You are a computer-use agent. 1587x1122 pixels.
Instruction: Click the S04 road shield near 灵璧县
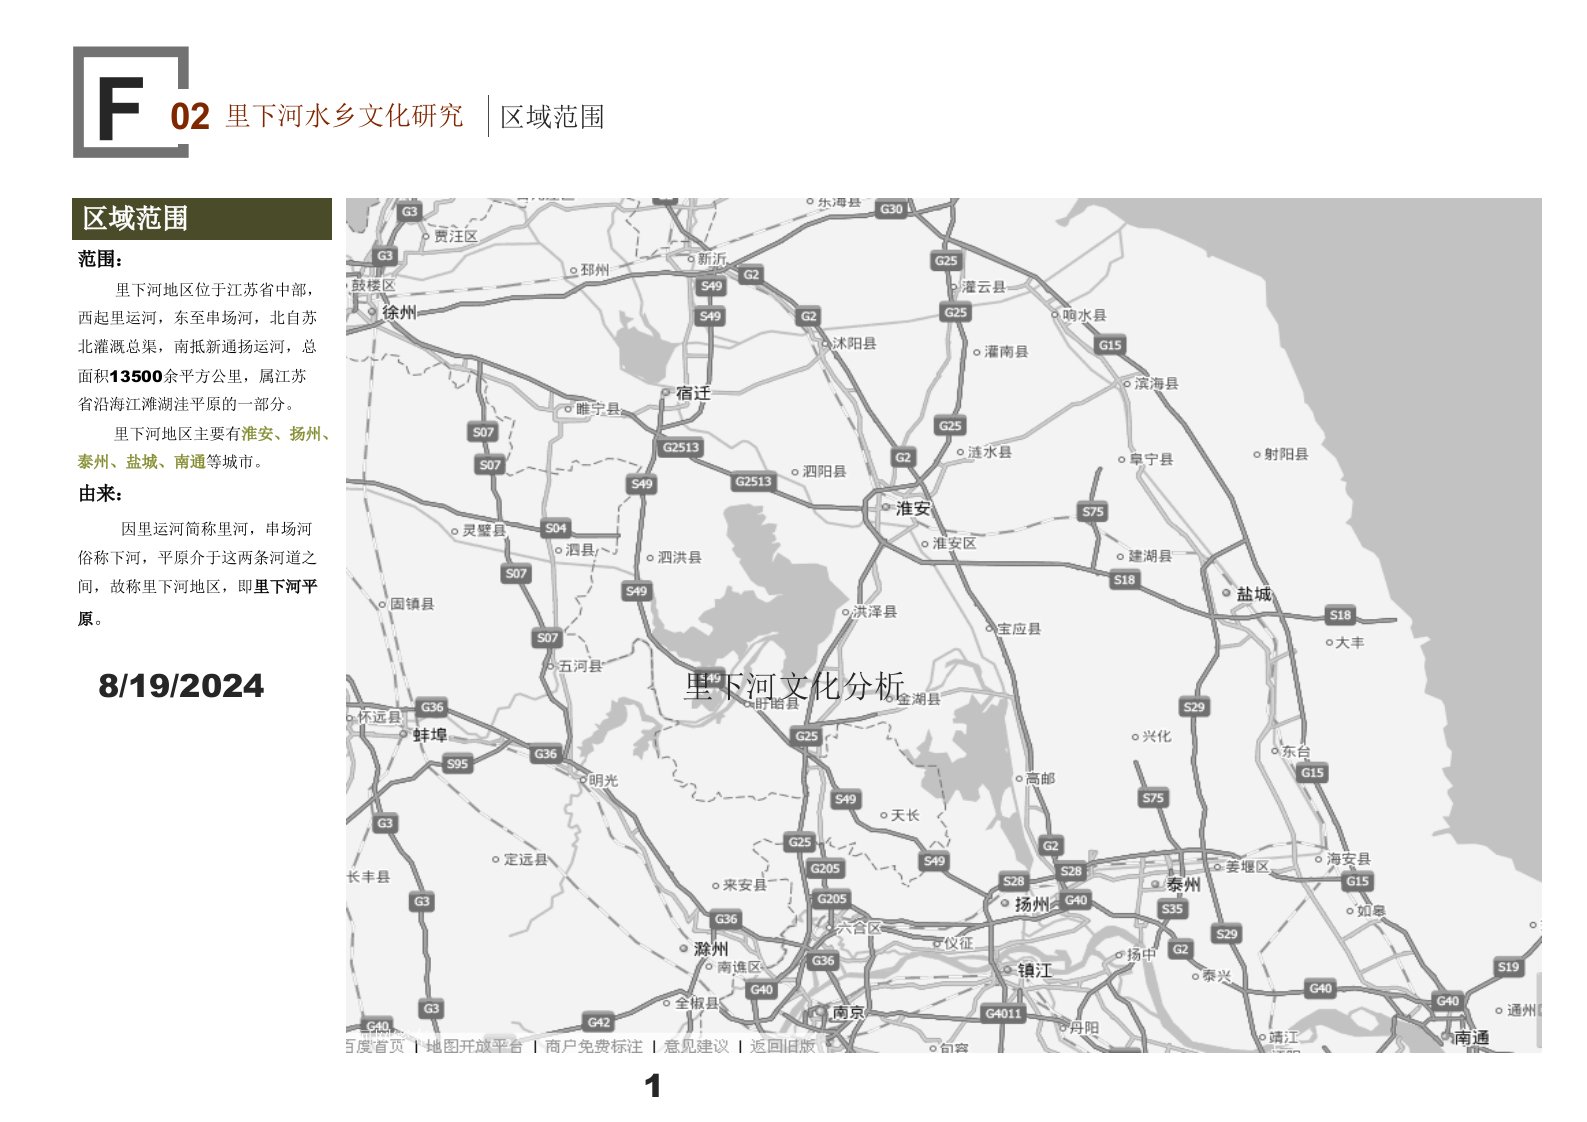[x=555, y=528]
